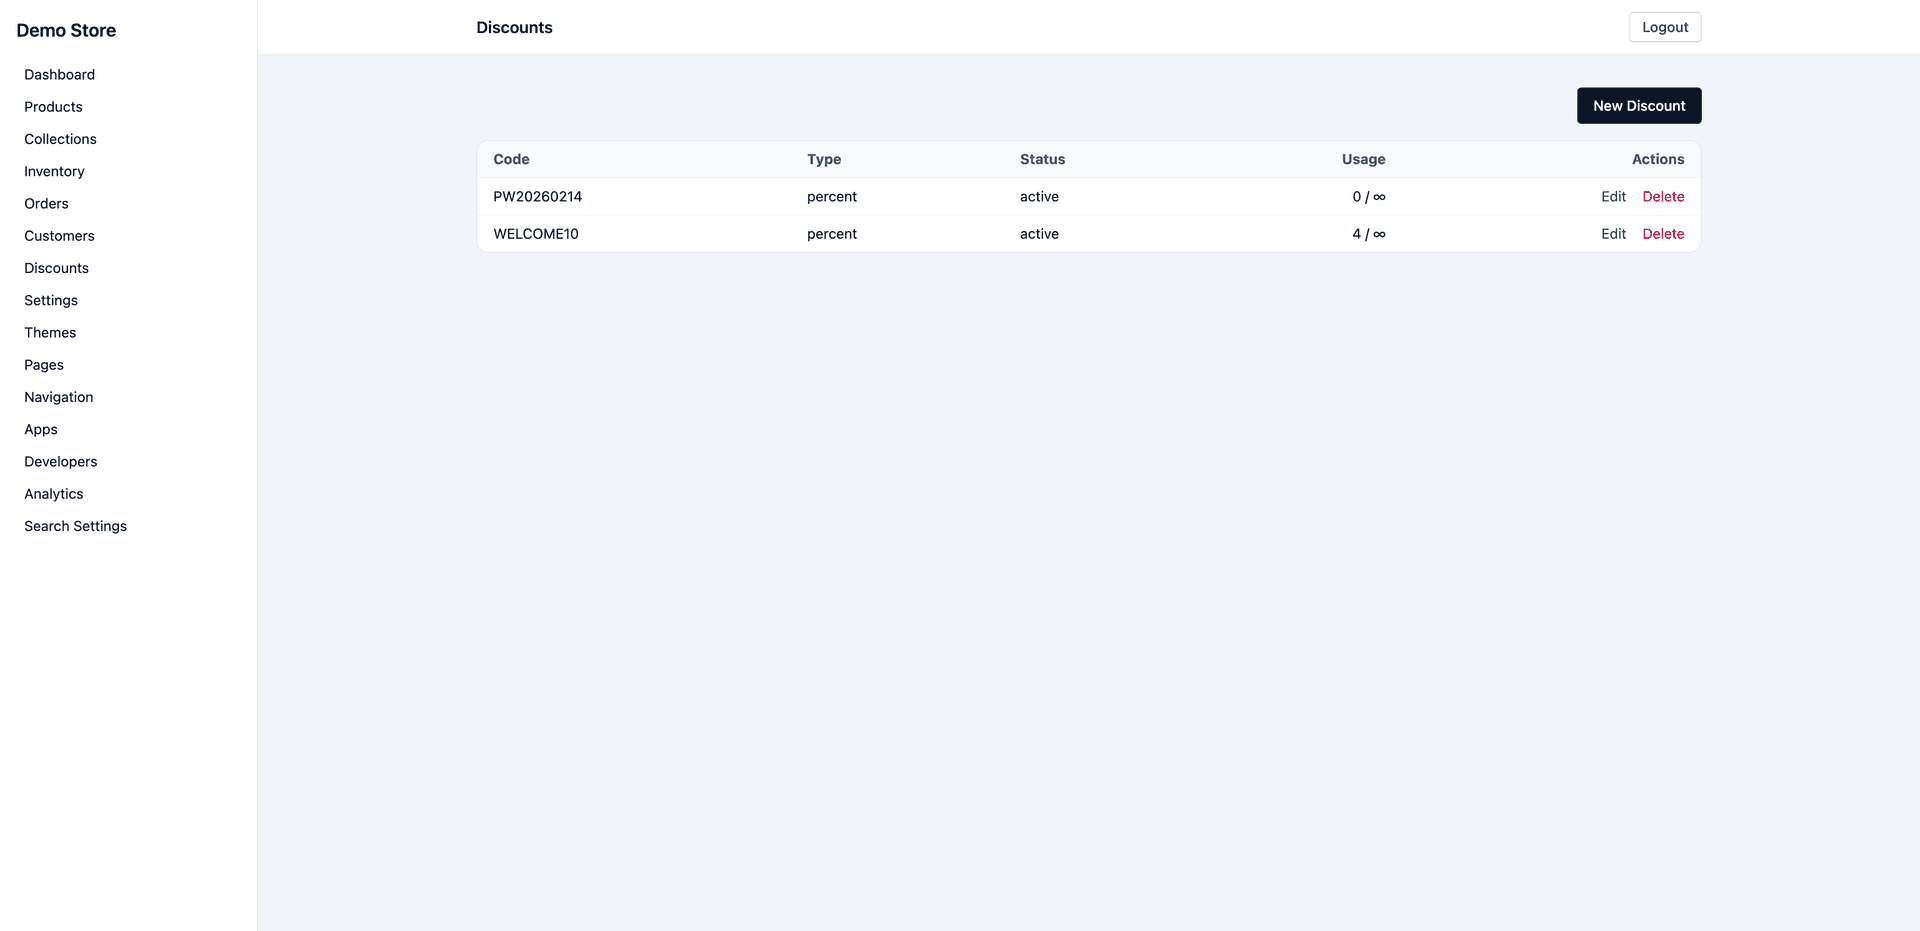Open the Apps page

pos(41,429)
